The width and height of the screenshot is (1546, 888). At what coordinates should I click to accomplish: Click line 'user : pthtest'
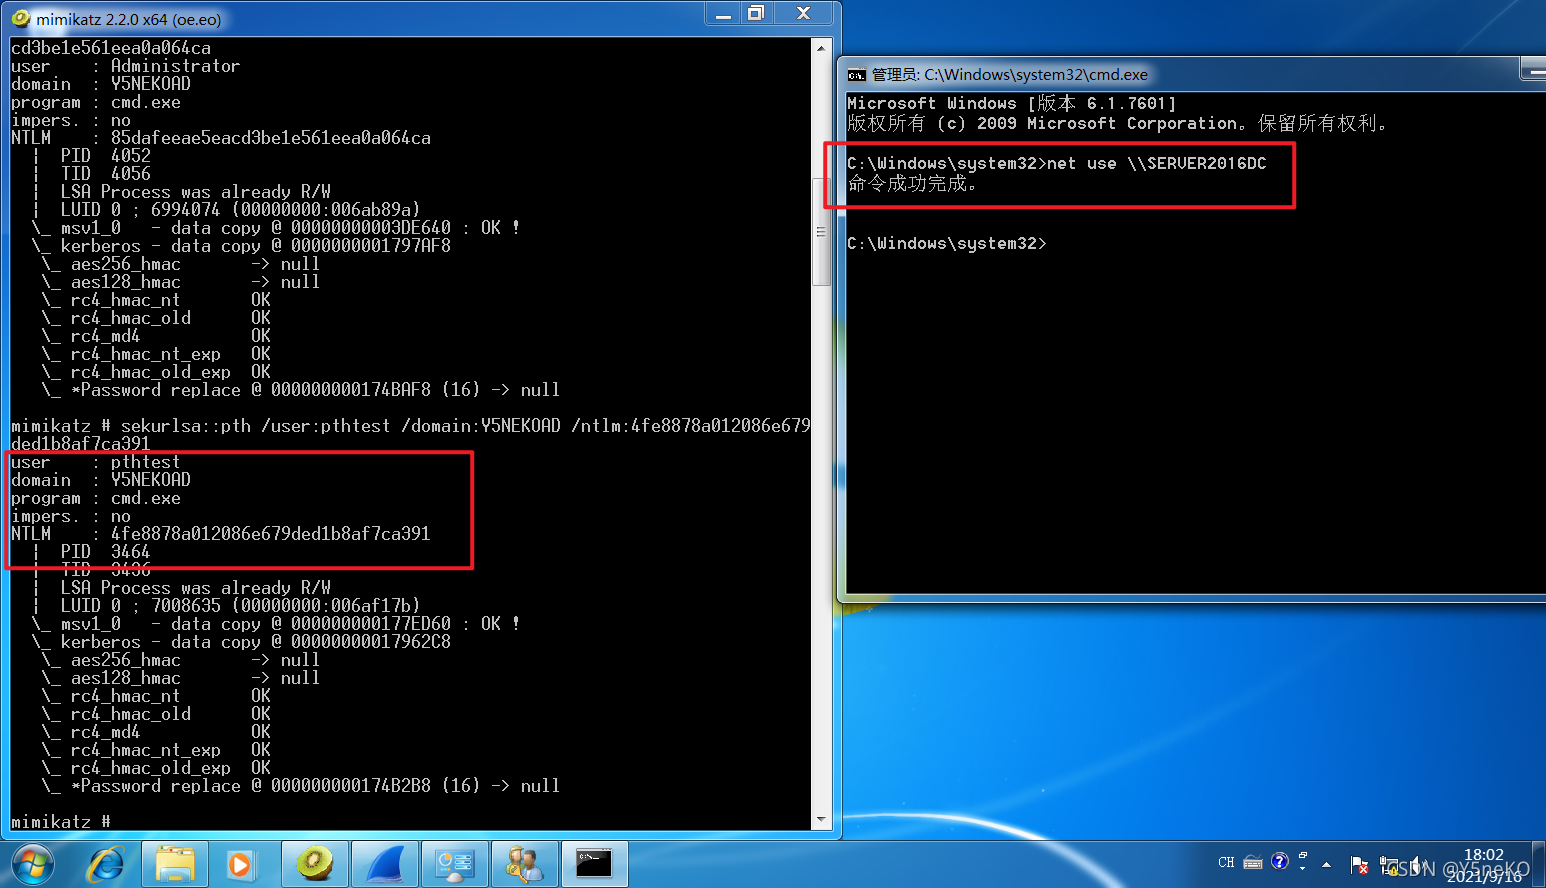[x=95, y=462]
